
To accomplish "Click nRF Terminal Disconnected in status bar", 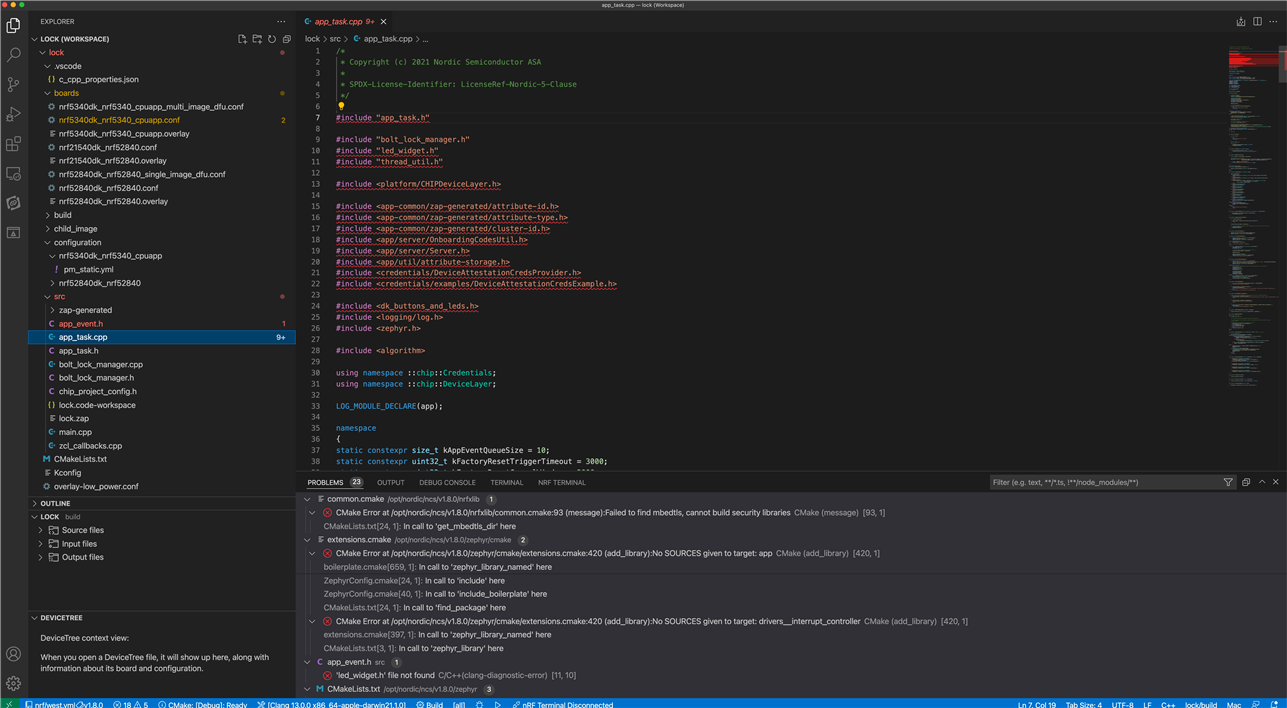I will (565, 704).
